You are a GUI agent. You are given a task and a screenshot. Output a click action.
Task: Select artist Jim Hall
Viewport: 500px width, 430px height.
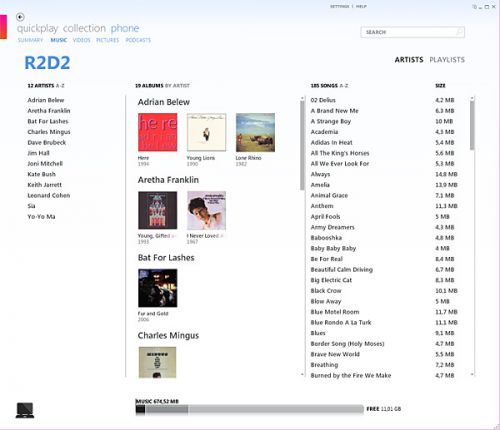38,153
